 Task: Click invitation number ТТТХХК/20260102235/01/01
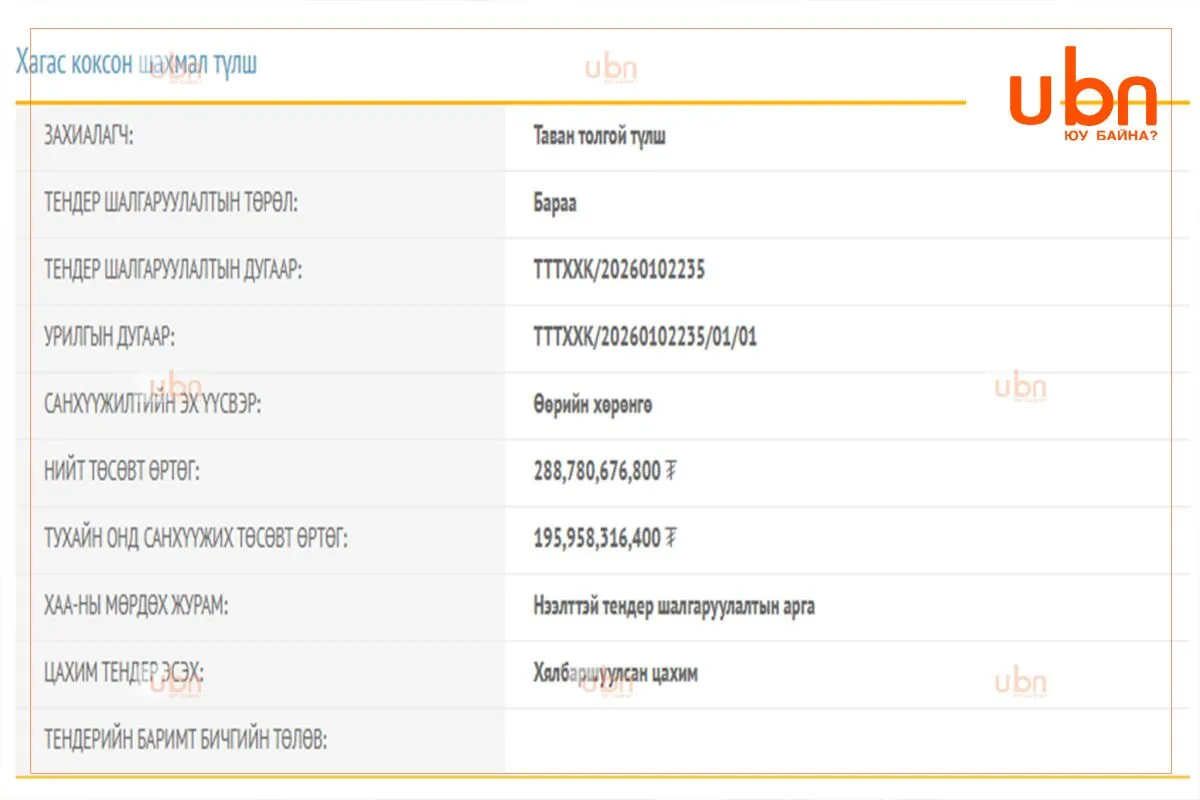click(646, 338)
